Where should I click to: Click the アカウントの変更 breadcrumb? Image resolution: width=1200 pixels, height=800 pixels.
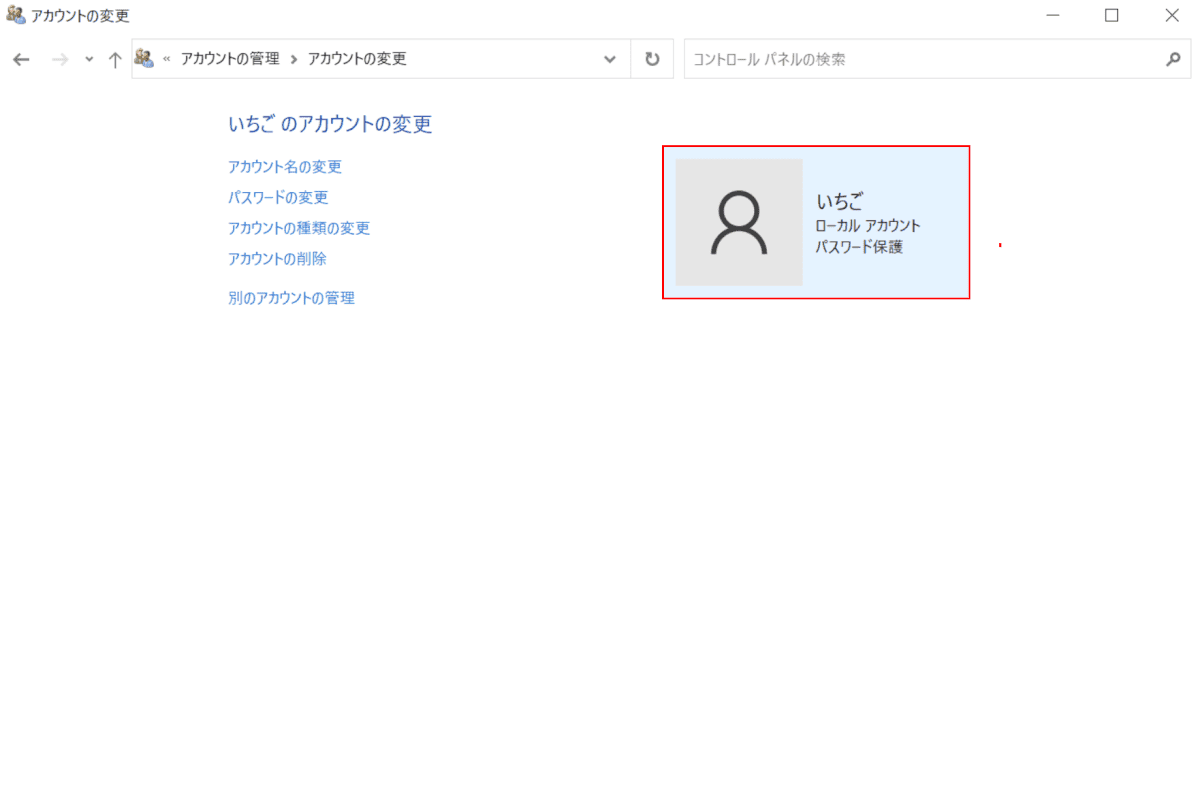357,59
